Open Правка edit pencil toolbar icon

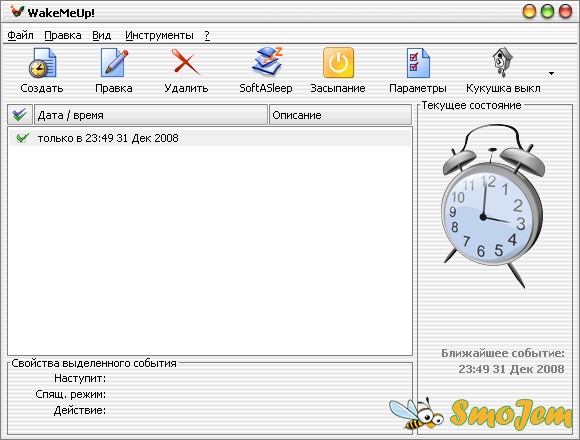tap(114, 63)
